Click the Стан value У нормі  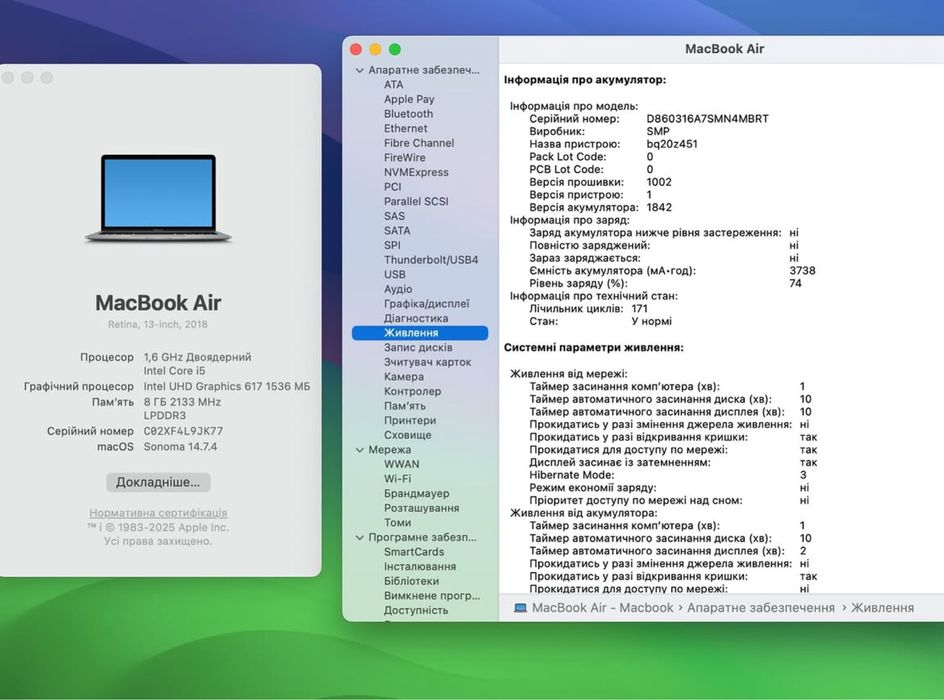[651, 321]
